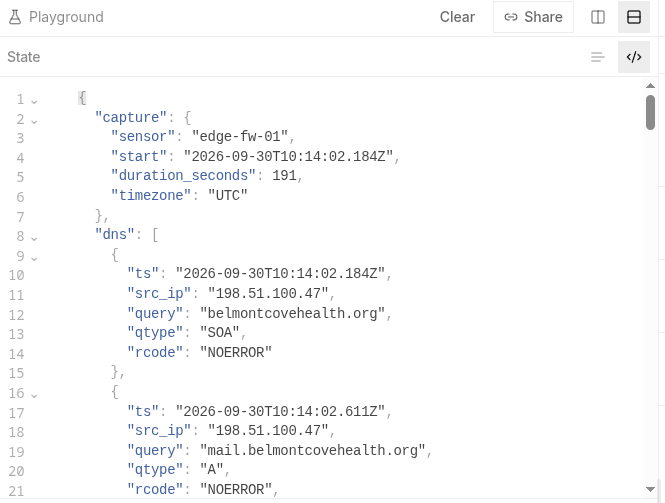Switch to stacked rows layout icon
Viewport: 665px width, 503px height.
pos(634,17)
